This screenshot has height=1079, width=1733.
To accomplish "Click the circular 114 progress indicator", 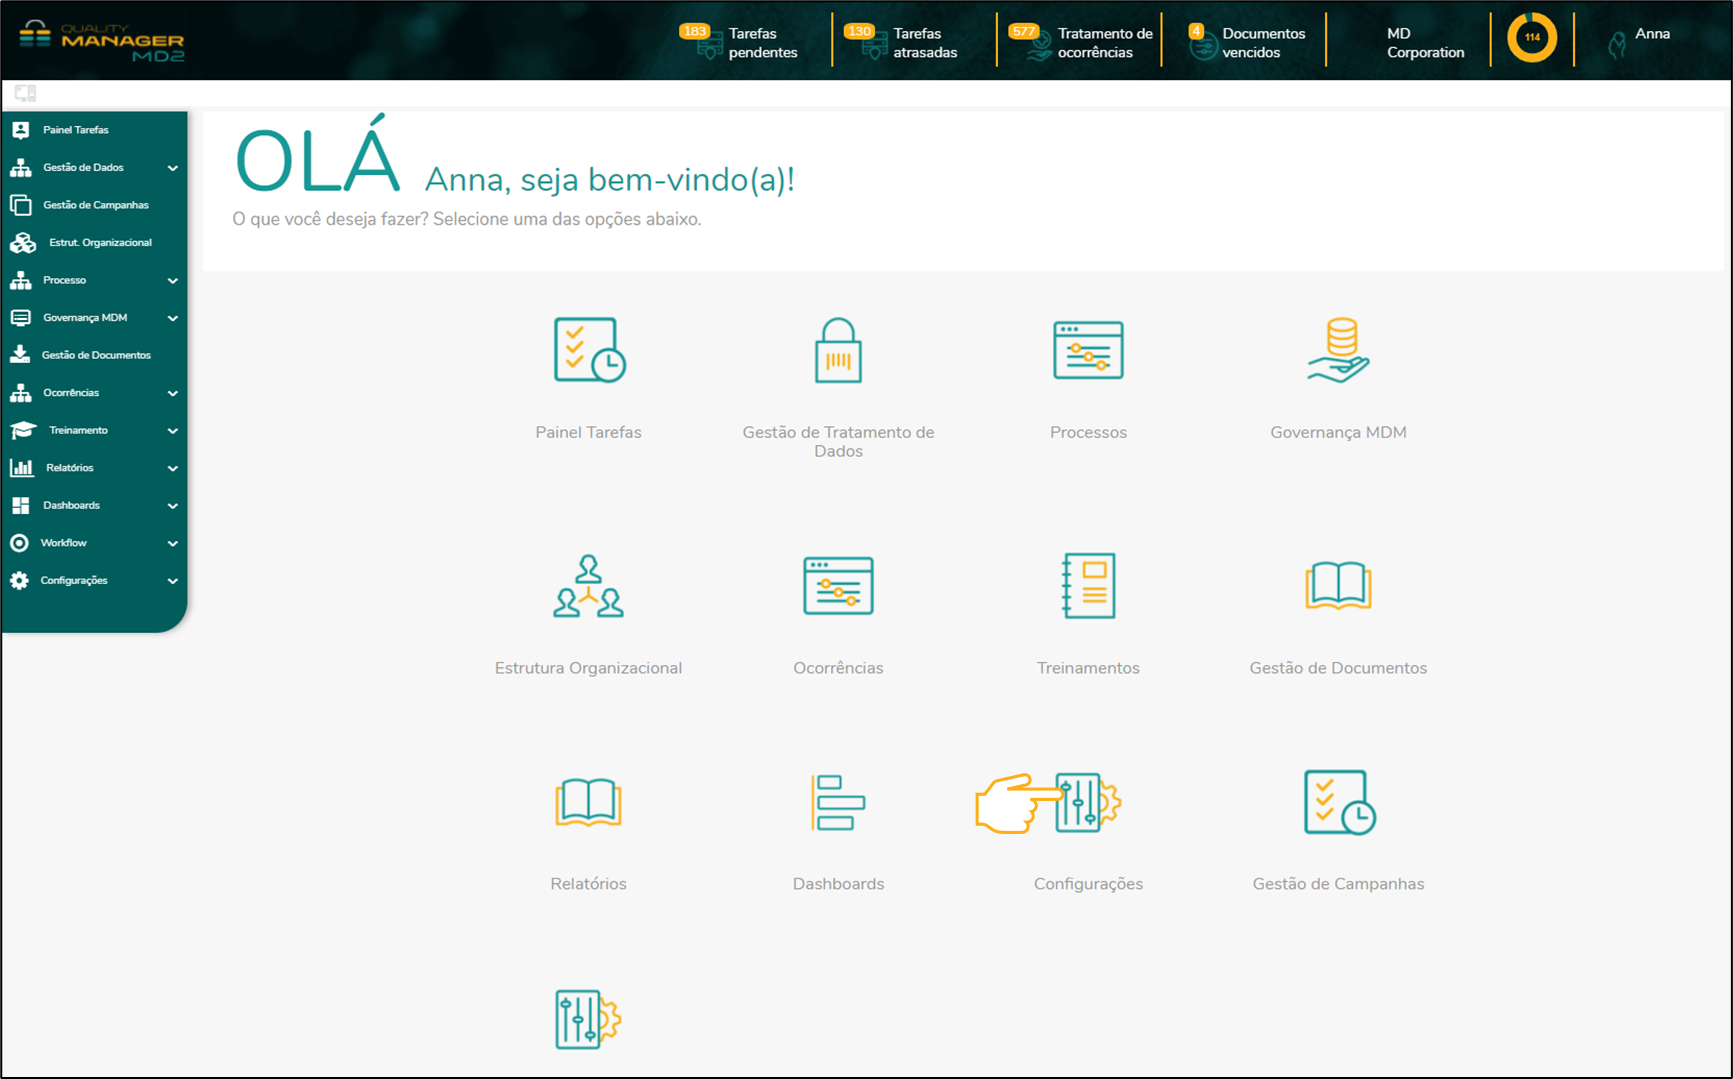I will (x=1531, y=38).
